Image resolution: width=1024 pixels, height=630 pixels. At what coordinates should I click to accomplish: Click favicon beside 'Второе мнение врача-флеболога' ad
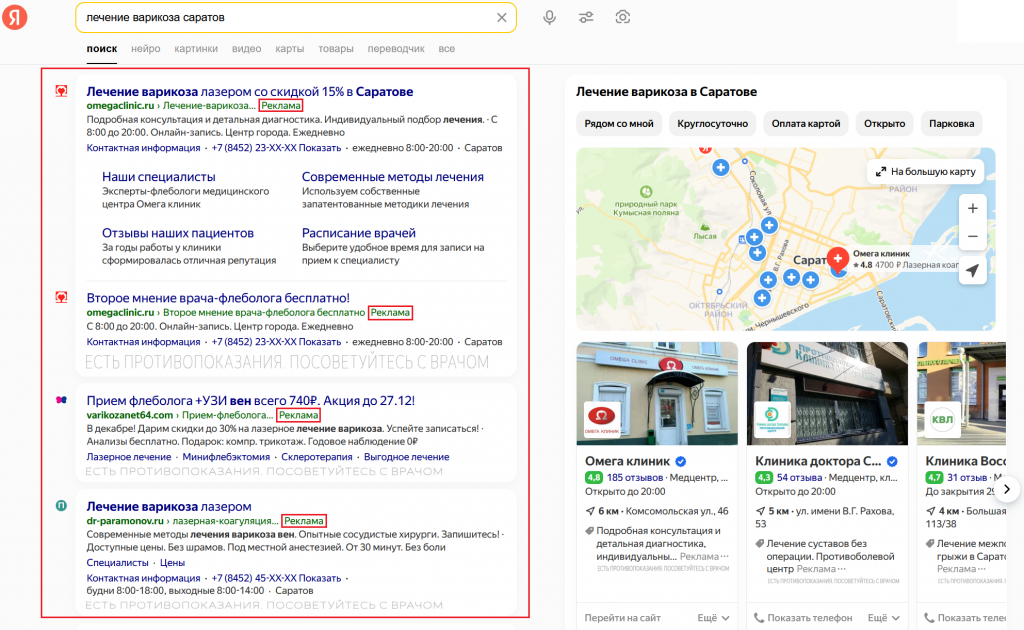coord(61,297)
